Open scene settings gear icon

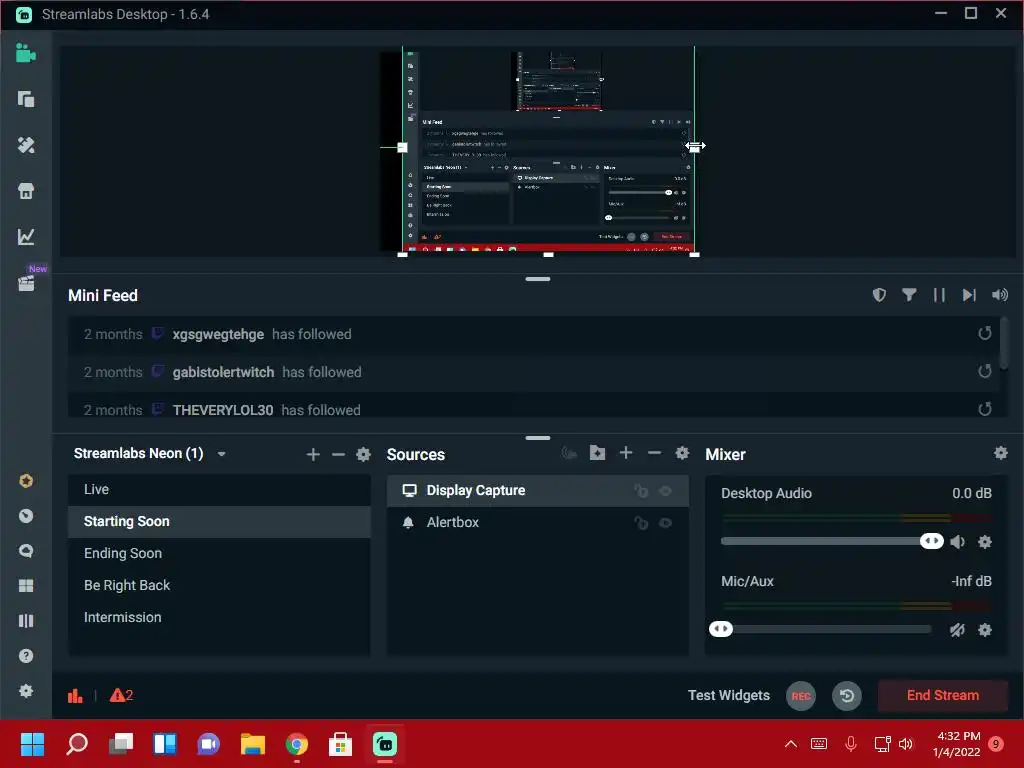(363, 455)
